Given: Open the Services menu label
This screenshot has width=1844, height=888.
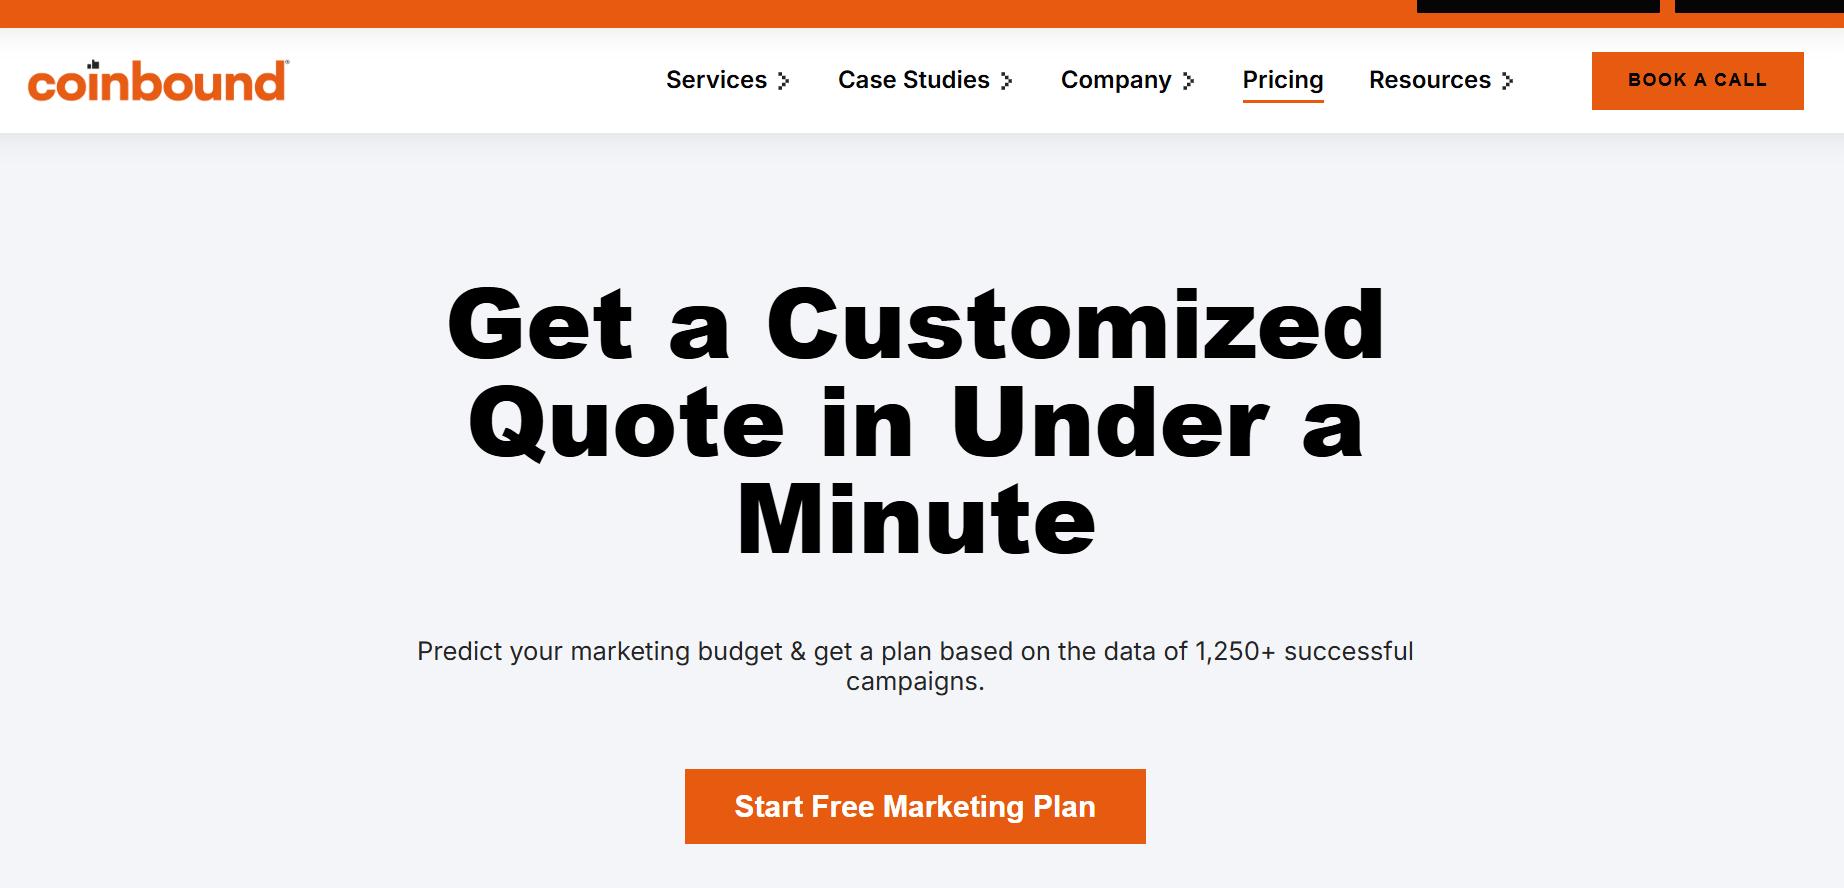Looking at the screenshot, I should pos(716,80).
